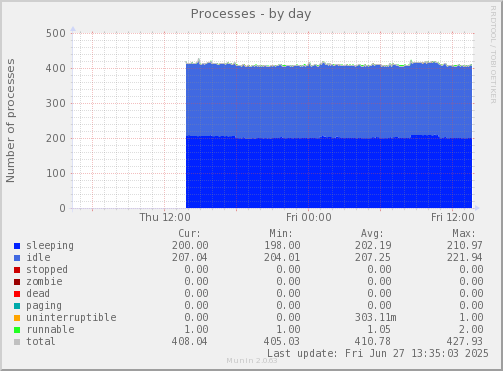This screenshot has height=371, width=503.
Task: Click idle minimum value 204.01
Action: [x=282, y=257]
